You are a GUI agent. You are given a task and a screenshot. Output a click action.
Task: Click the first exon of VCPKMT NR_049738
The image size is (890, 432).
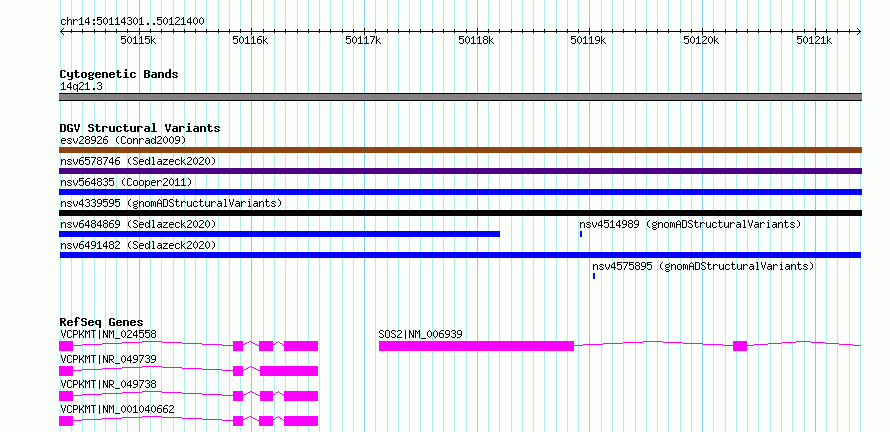click(66, 396)
